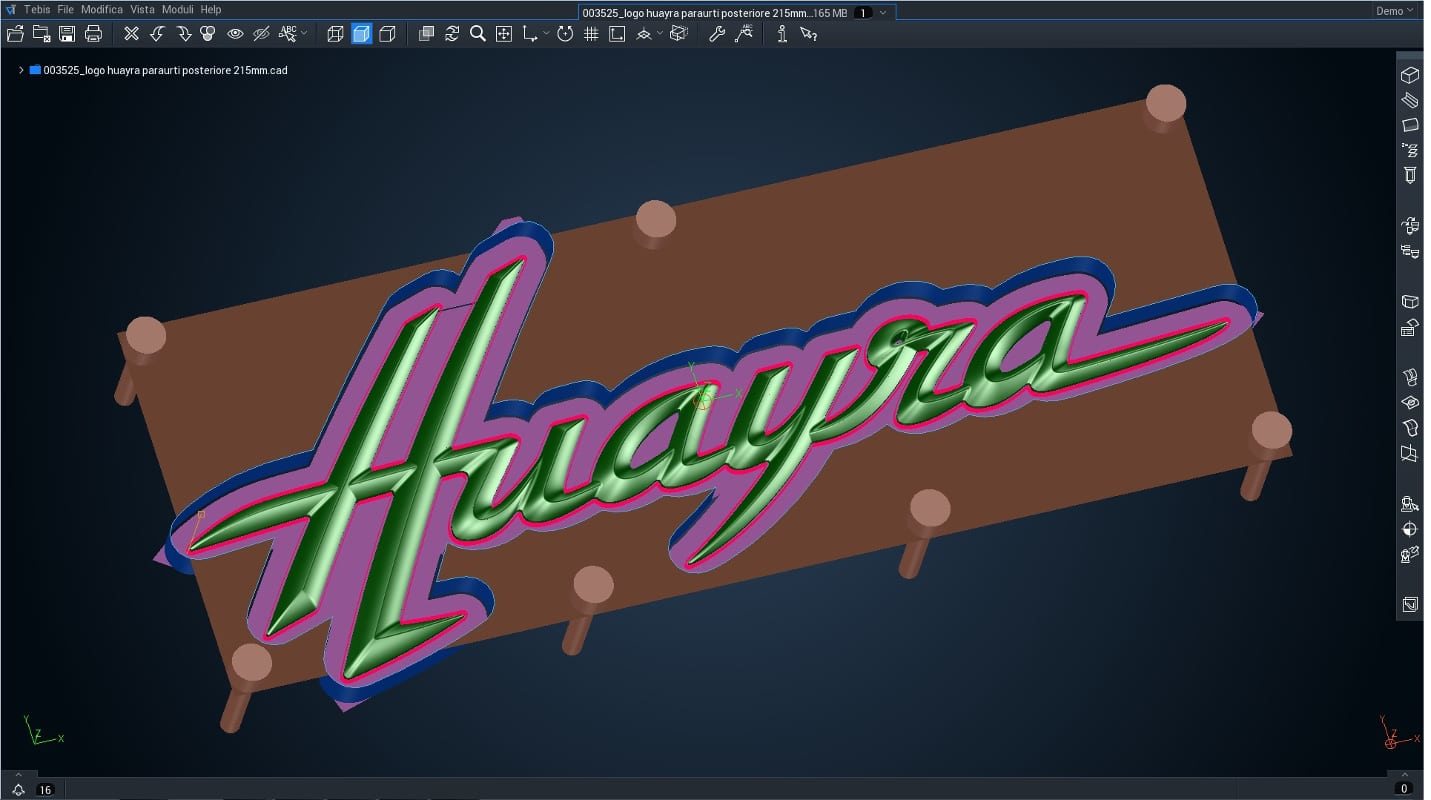This screenshot has width=1431, height=800.
Task: Open the Help menu
Action: (211, 10)
